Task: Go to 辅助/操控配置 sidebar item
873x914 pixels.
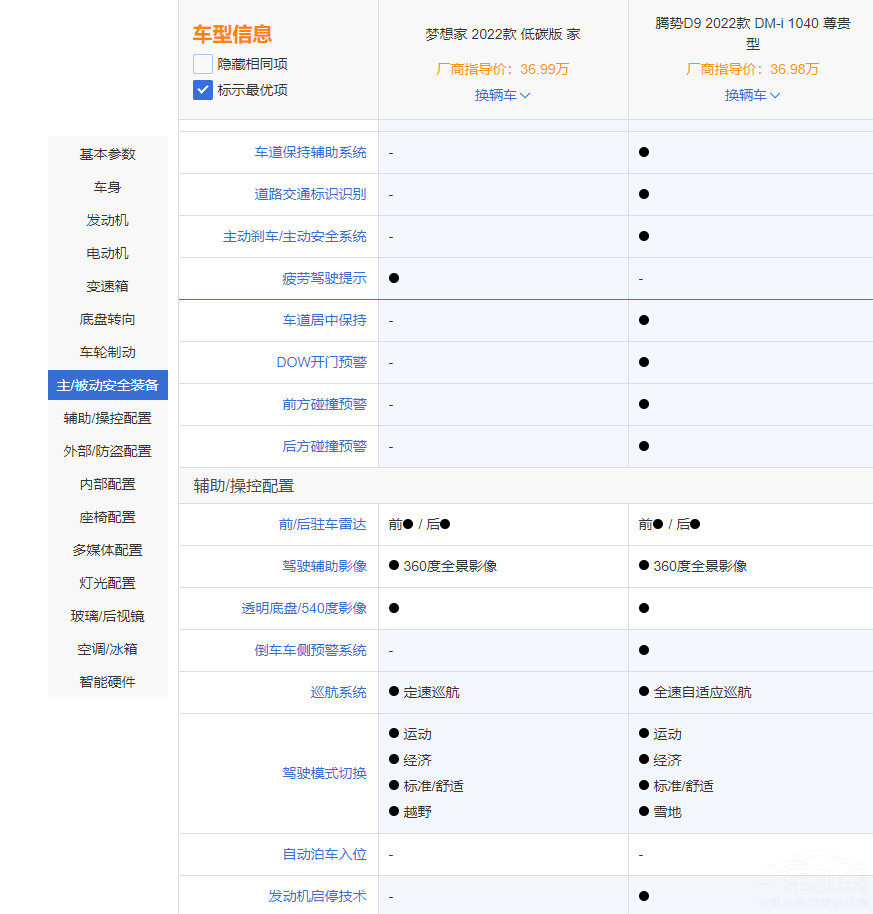Action: pyautogui.click(x=108, y=418)
